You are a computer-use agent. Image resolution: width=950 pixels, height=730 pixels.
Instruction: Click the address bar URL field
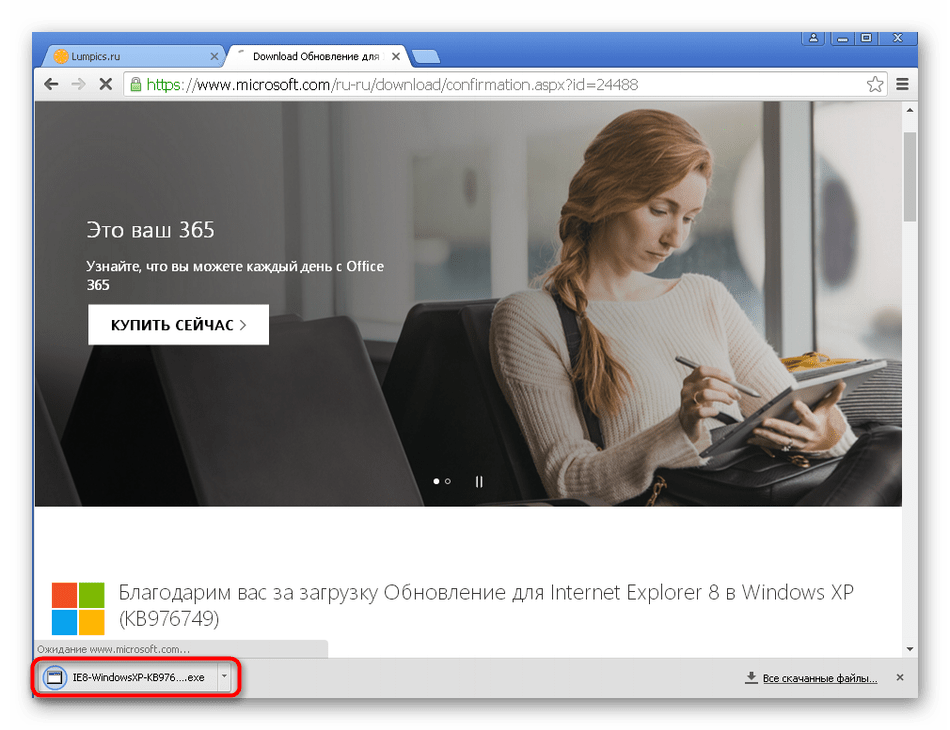[x=500, y=85]
